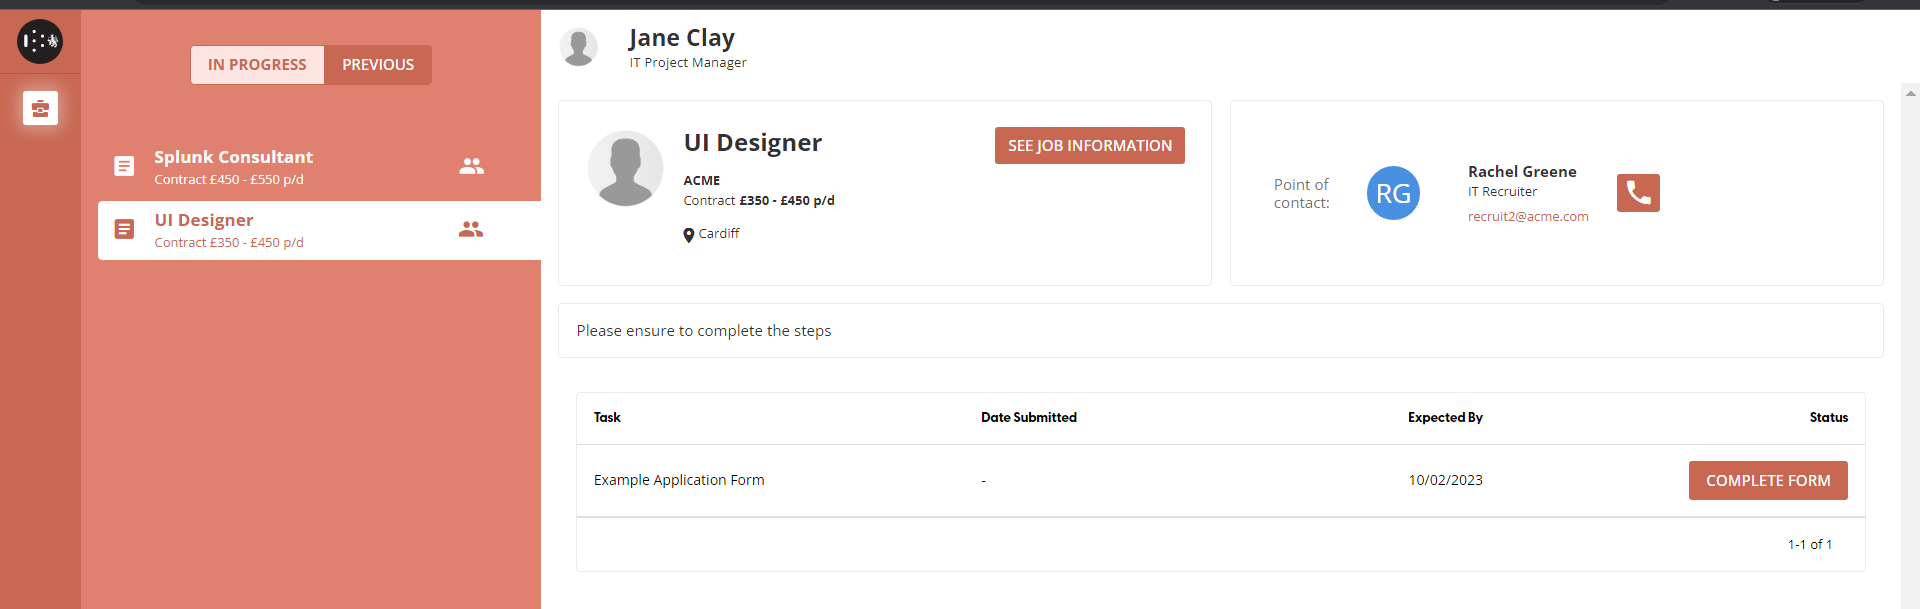The height and width of the screenshot is (609, 1920).
Task: Call Rachel Greene using the phone icon
Action: tap(1637, 193)
